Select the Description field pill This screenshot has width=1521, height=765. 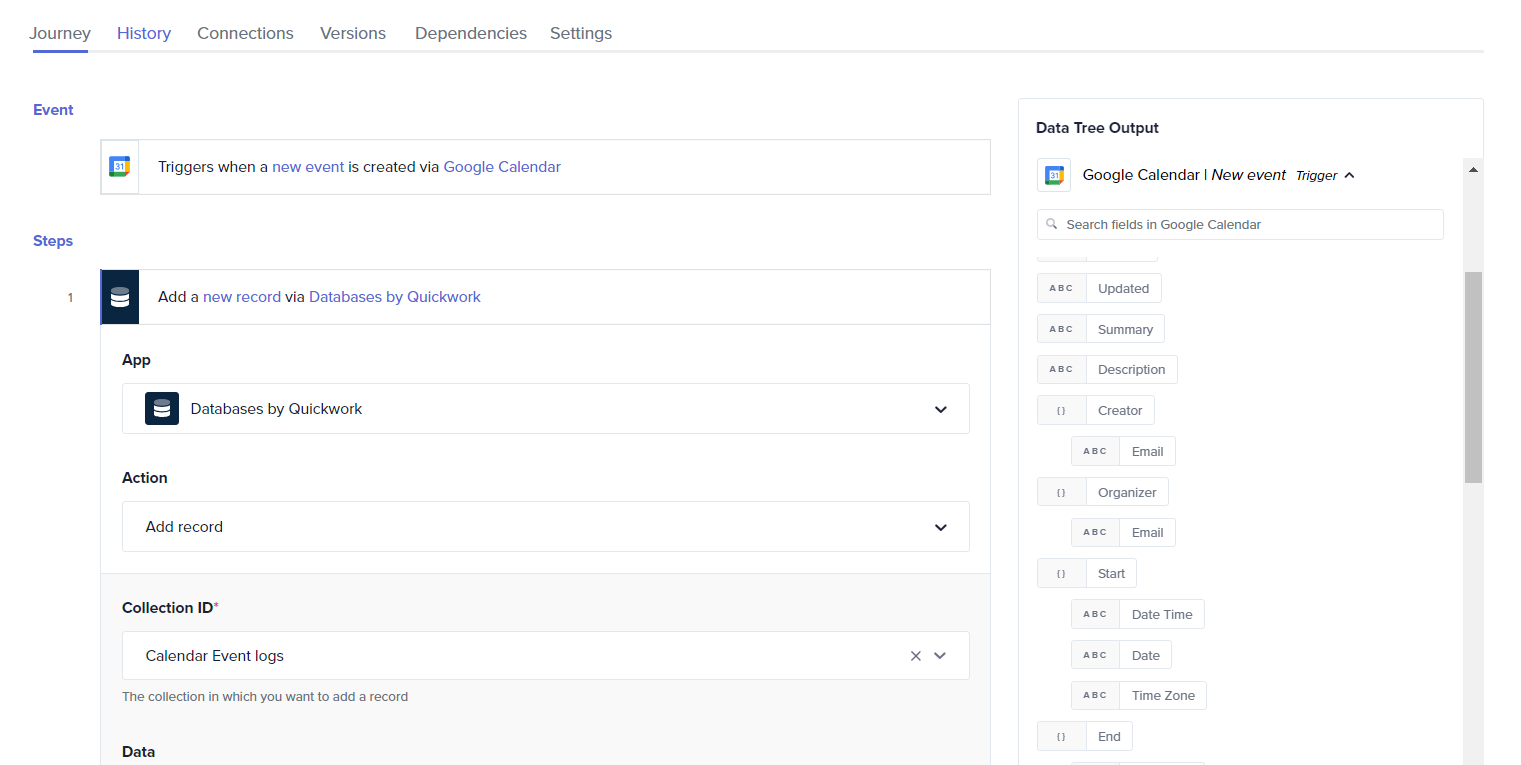tap(1107, 369)
